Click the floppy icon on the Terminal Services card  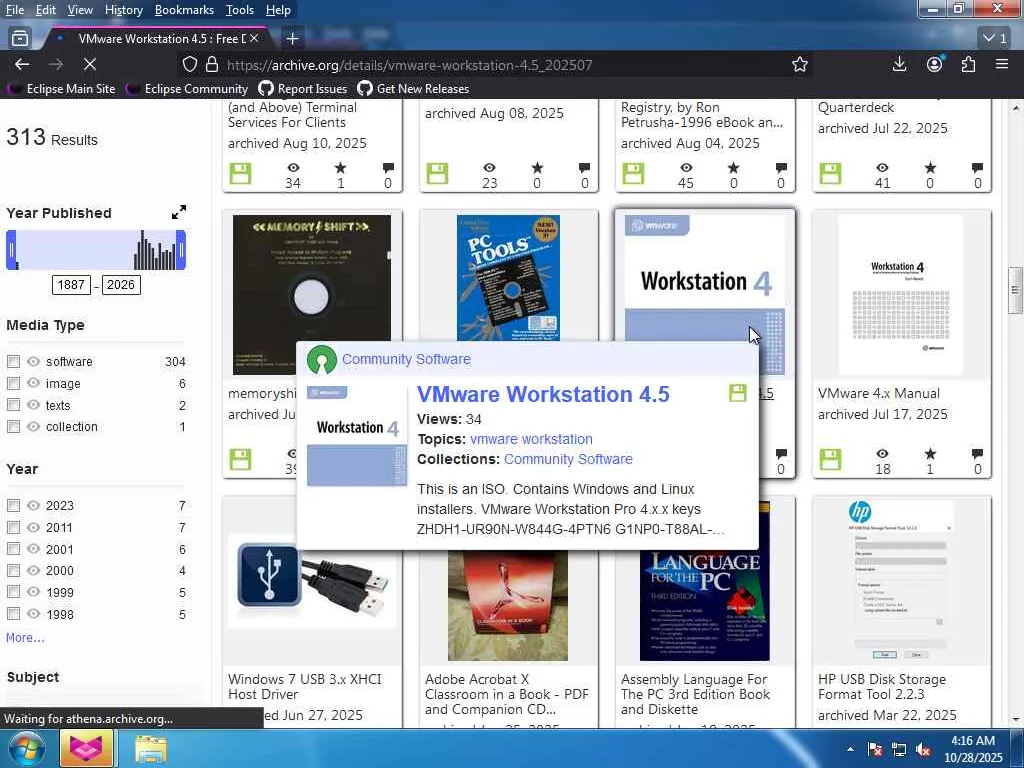pos(240,174)
